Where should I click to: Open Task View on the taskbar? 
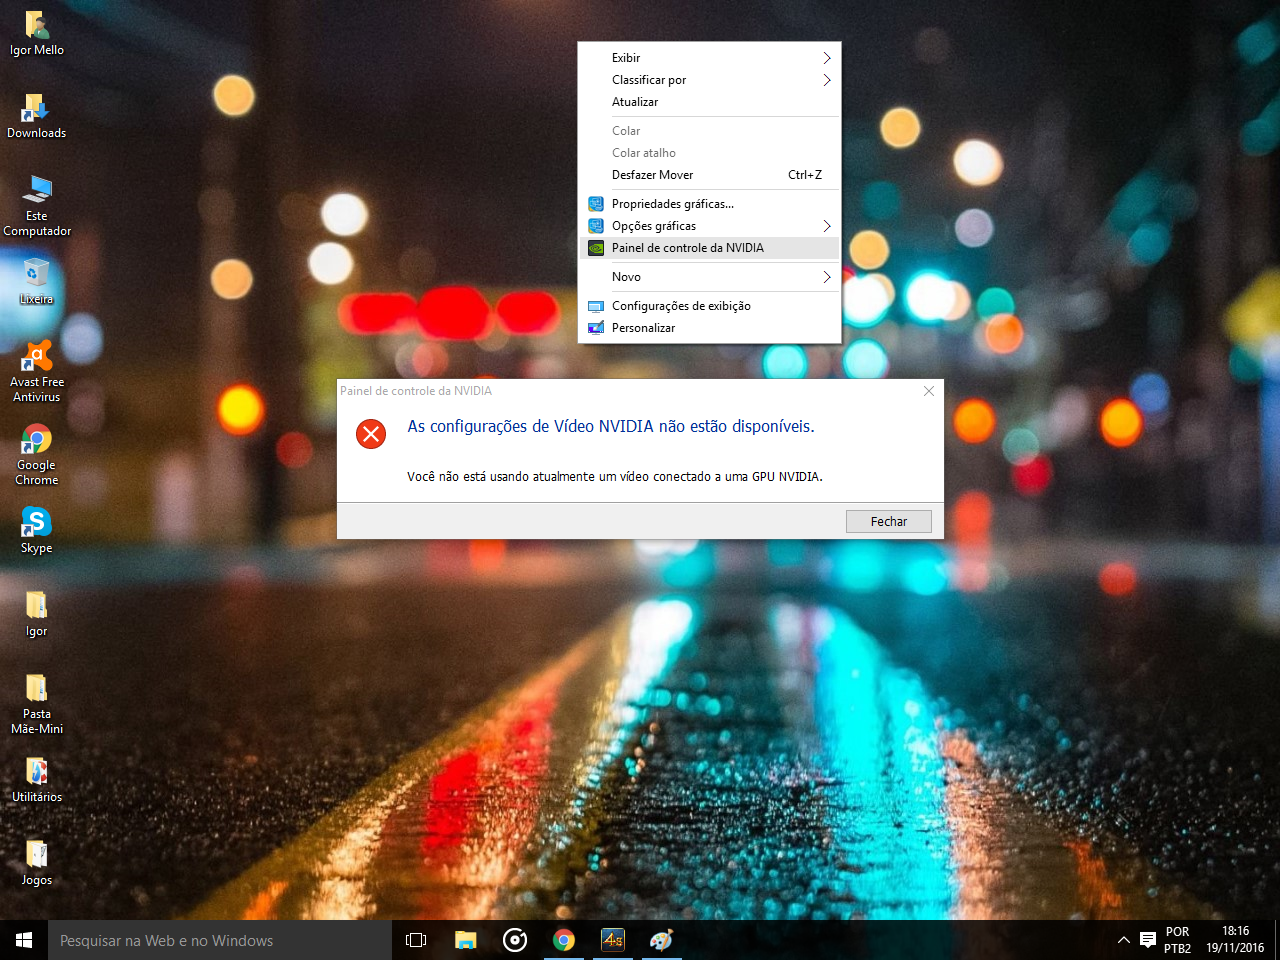(416, 940)
